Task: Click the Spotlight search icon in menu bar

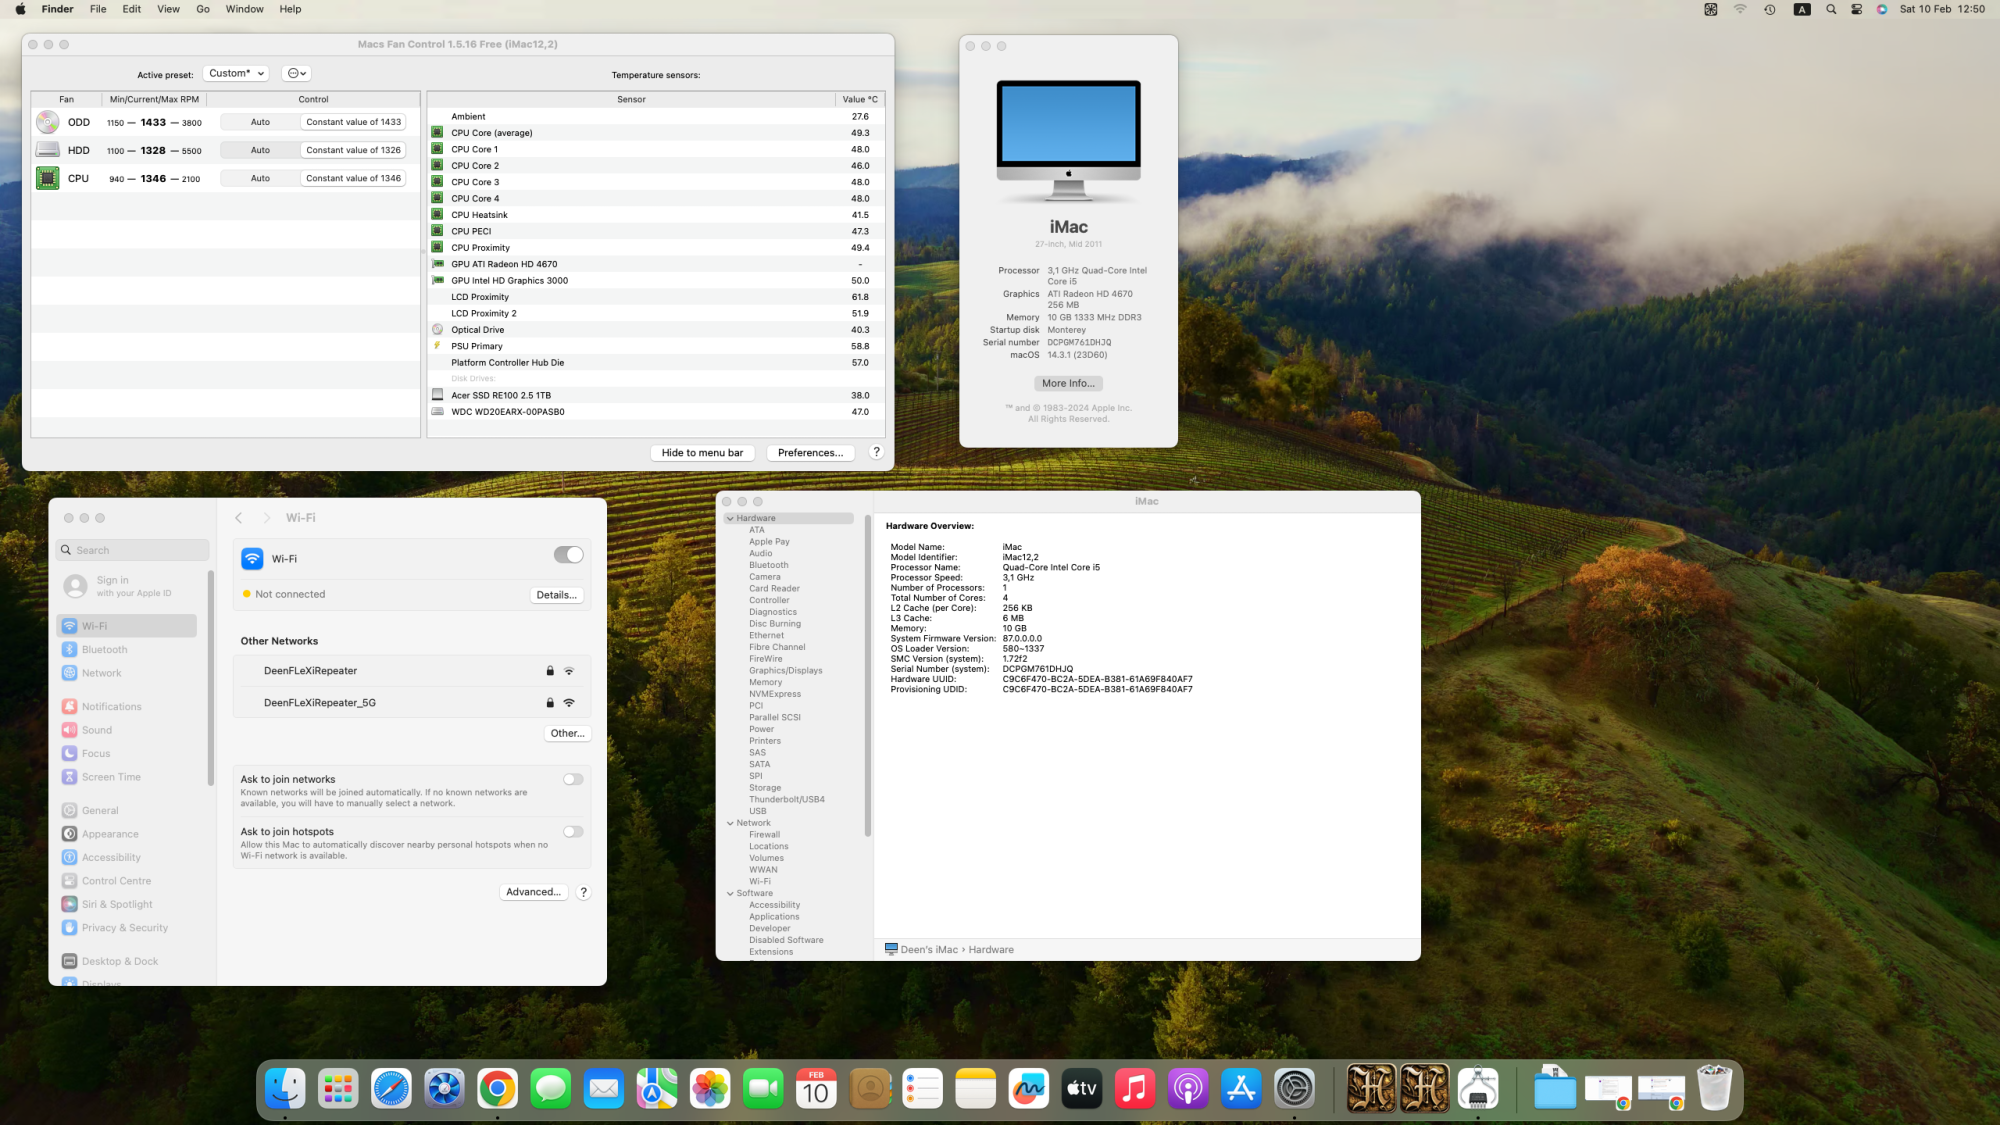Action: coord(1831,9)
